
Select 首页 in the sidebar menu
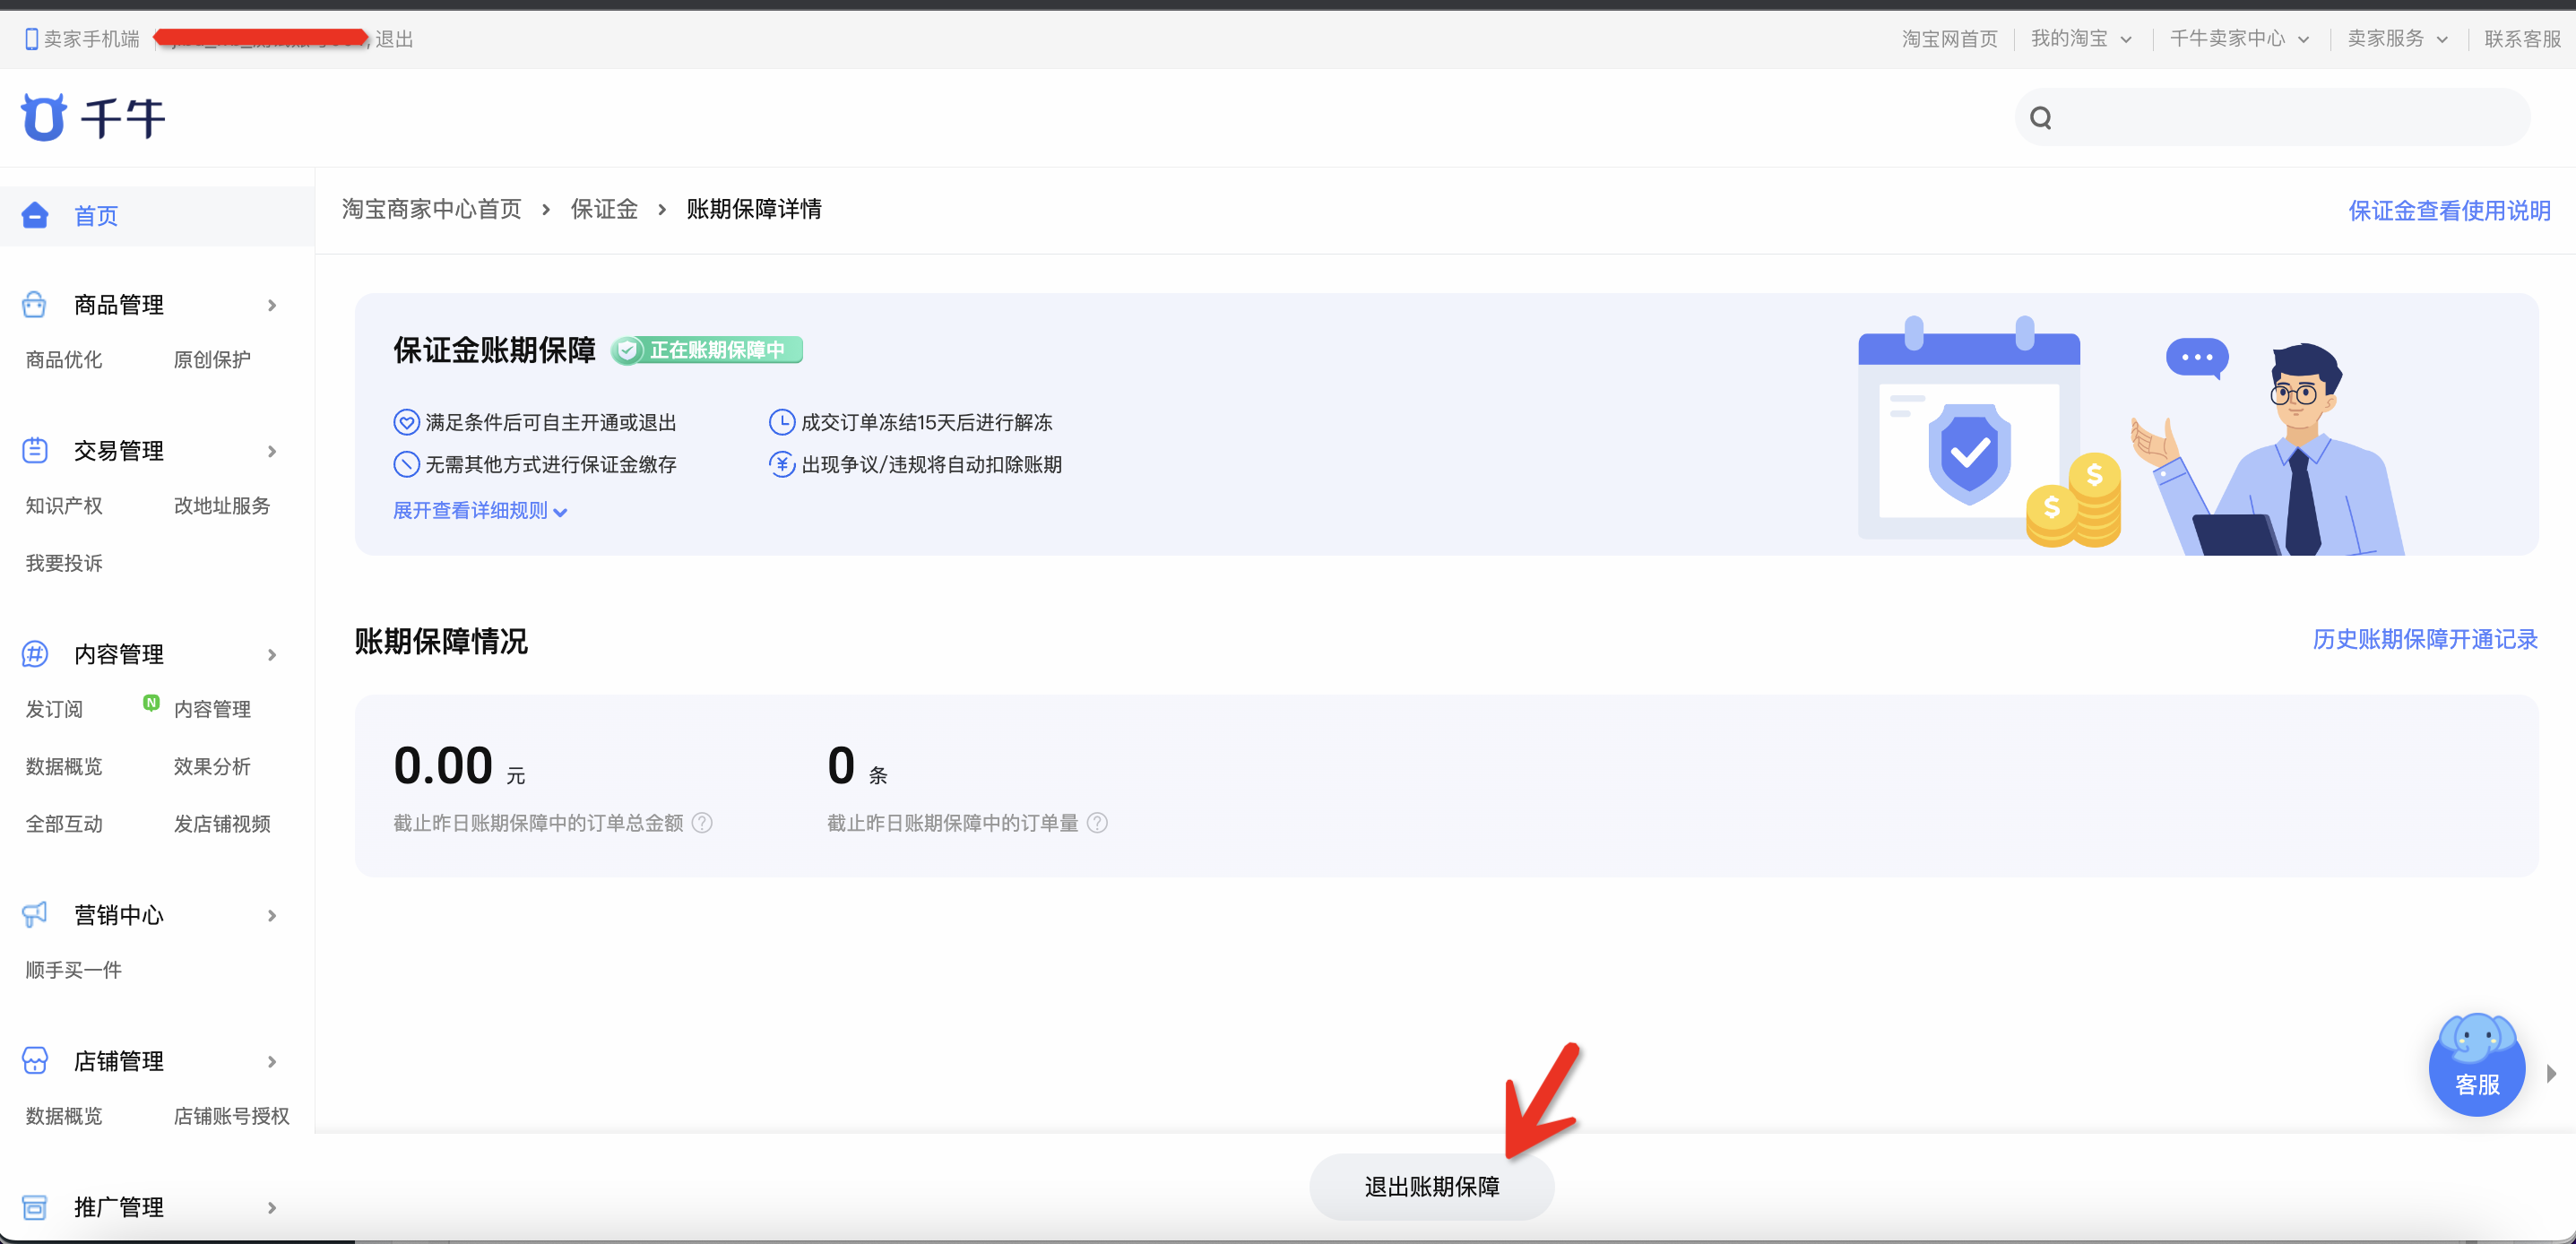tap(157, 216)
